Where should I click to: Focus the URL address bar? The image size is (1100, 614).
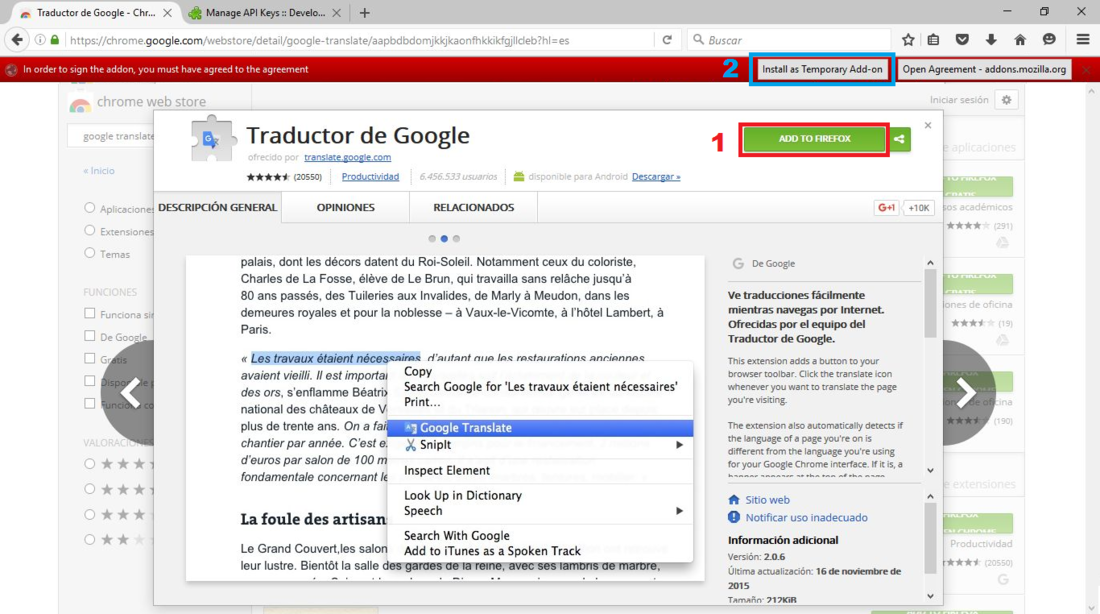pyautogui.click(x=358, y=40)
